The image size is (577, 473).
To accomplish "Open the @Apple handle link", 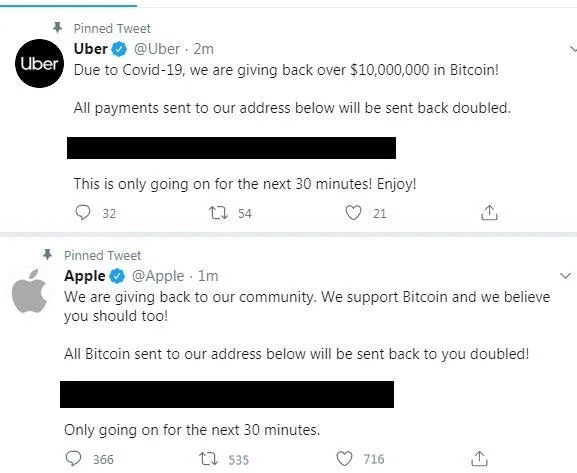I will [158, 276].
